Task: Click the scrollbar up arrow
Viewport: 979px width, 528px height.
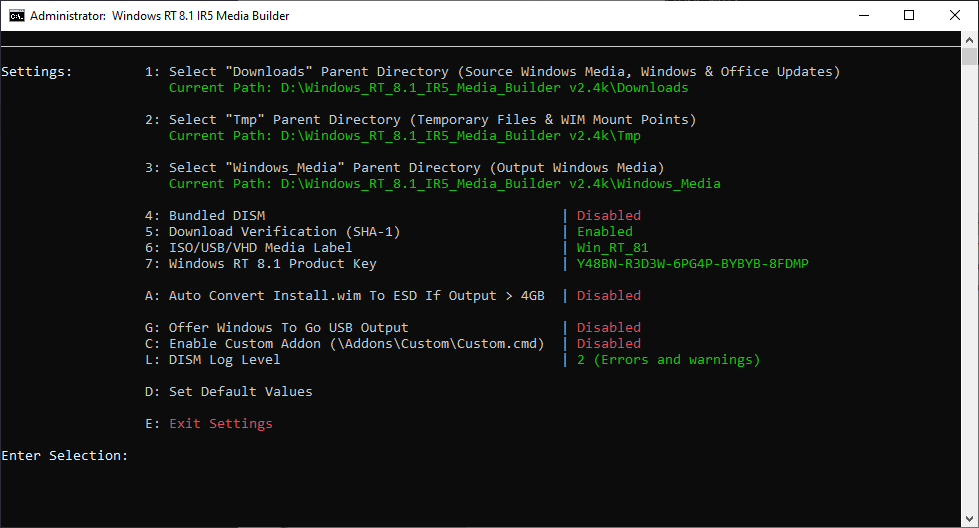Action: [969, 39]
